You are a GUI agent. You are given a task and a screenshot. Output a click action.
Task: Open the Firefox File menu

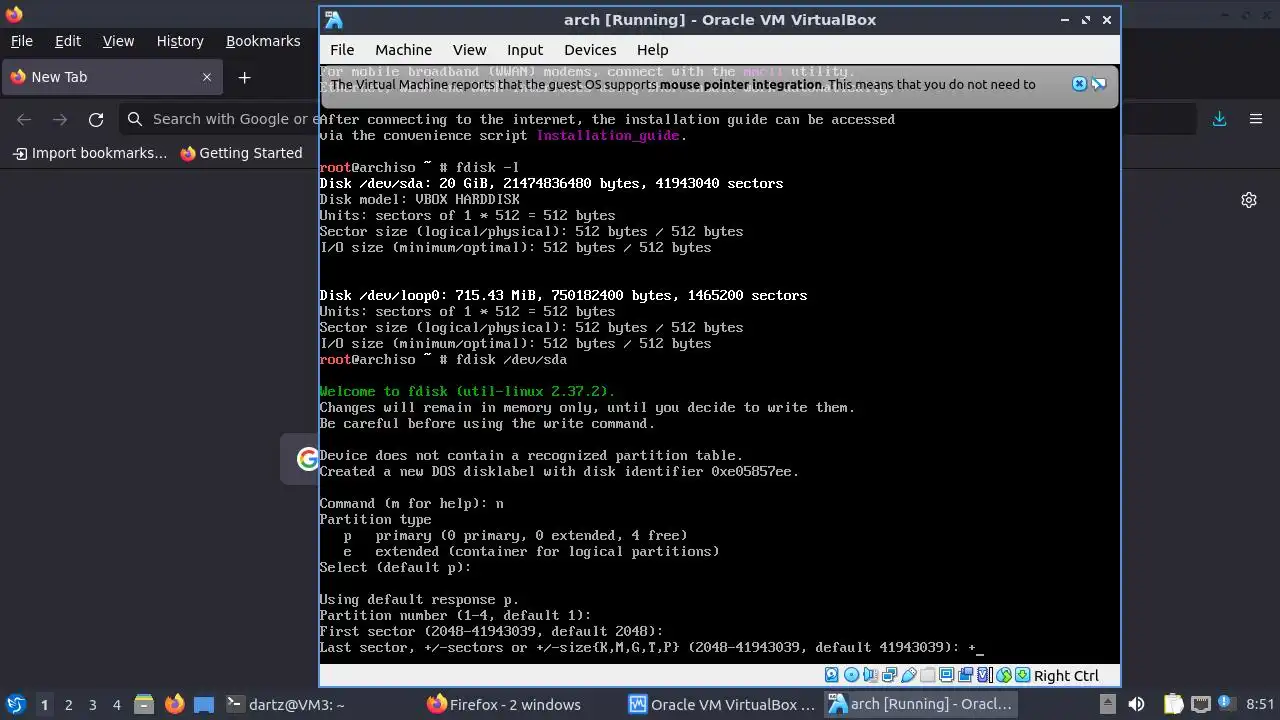tap(22, 41)
